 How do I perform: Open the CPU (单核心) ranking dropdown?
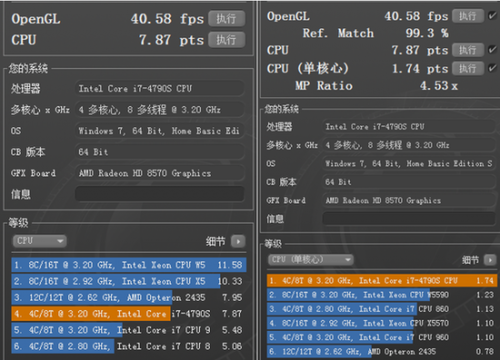coord(311,259)
